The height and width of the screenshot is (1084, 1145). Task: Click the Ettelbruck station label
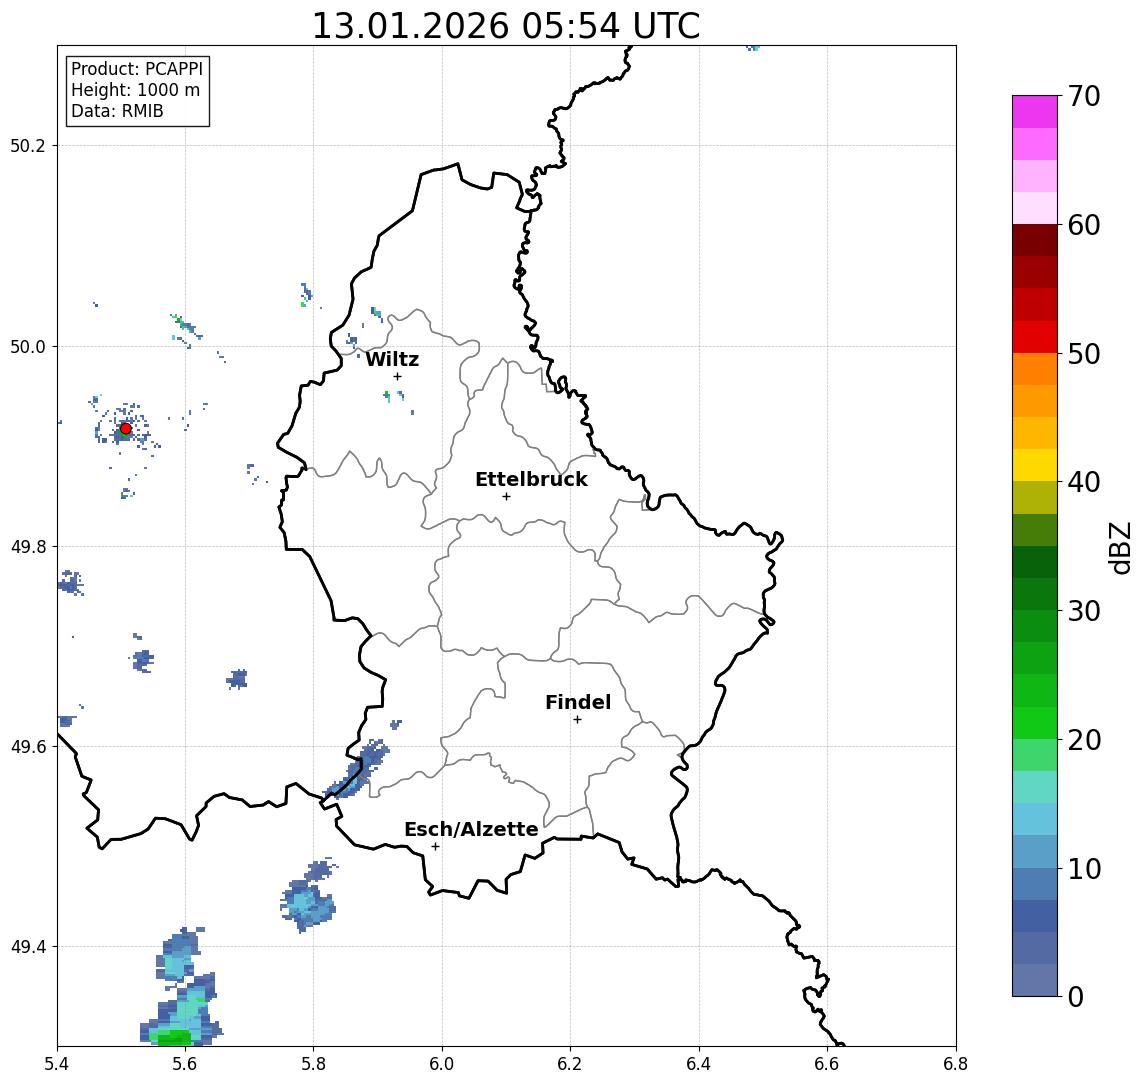click(x=531, y=479)
